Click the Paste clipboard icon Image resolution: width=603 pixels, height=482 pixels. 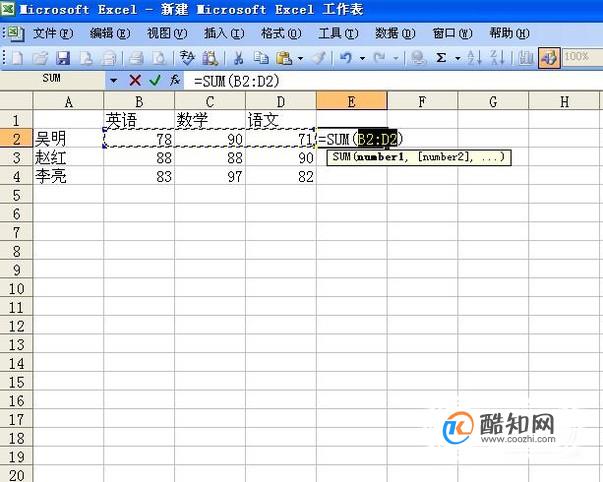coord(284,58)
